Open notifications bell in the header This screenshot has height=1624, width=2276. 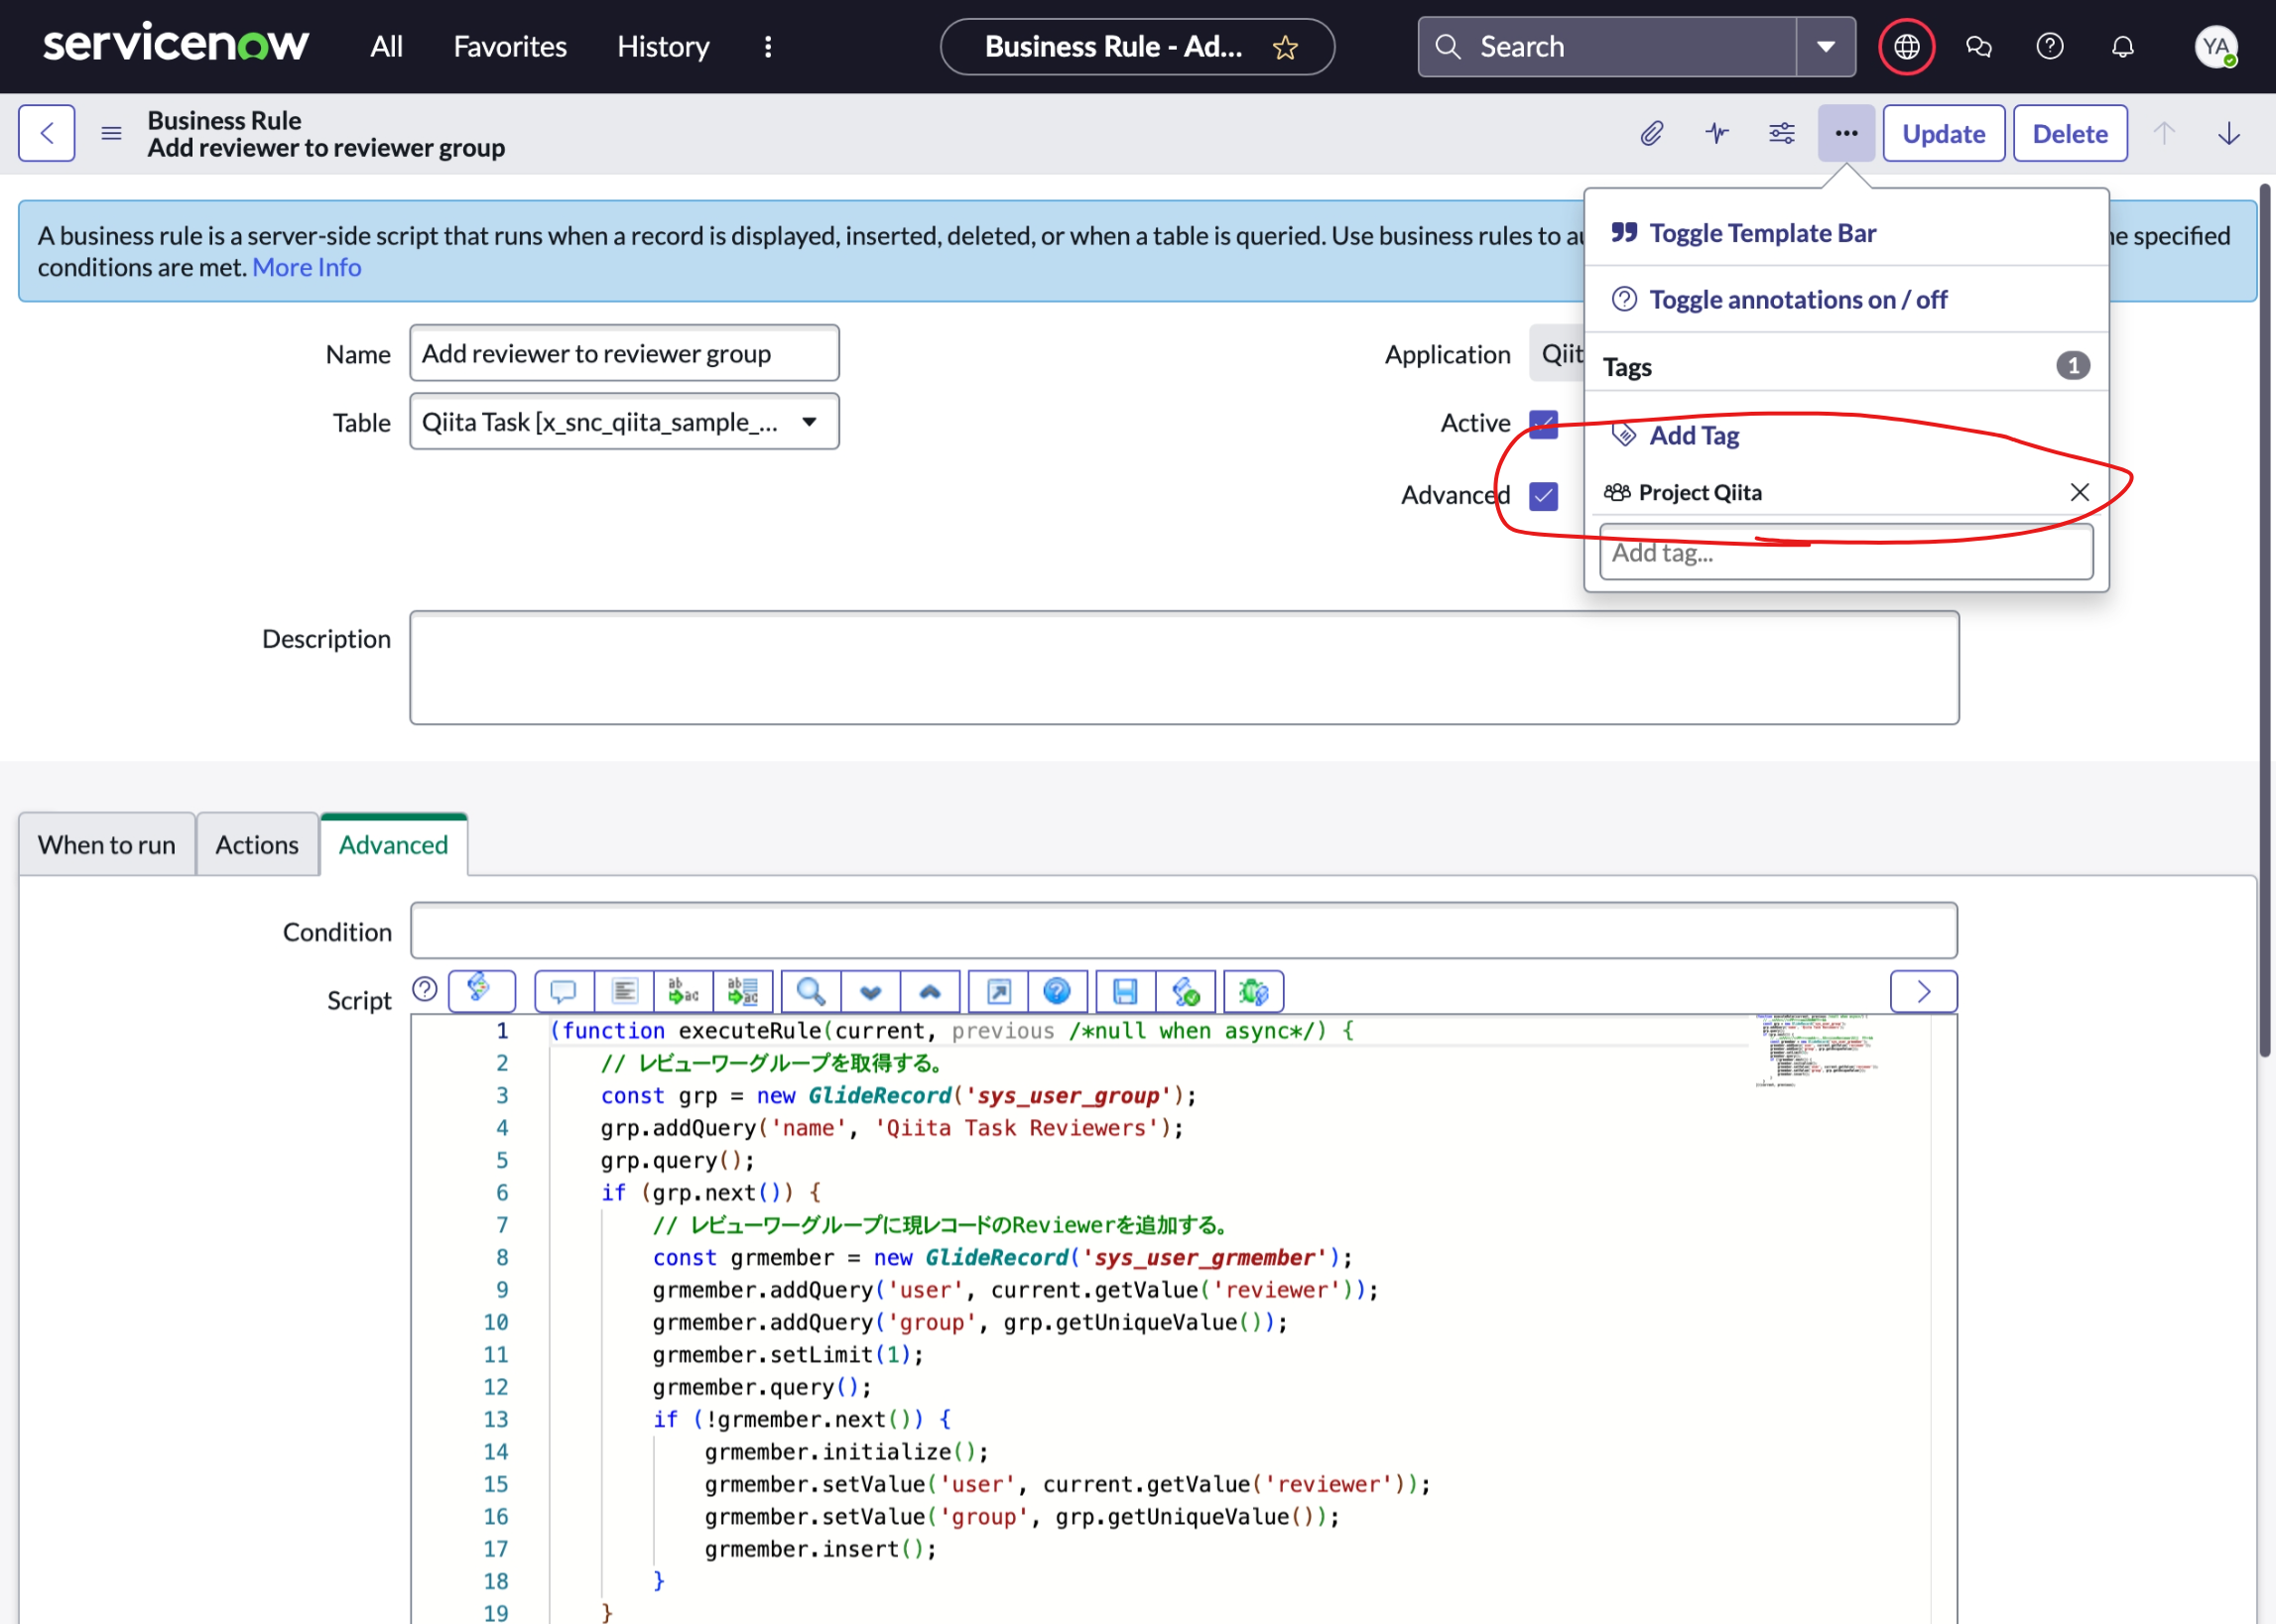point(2122,46)
